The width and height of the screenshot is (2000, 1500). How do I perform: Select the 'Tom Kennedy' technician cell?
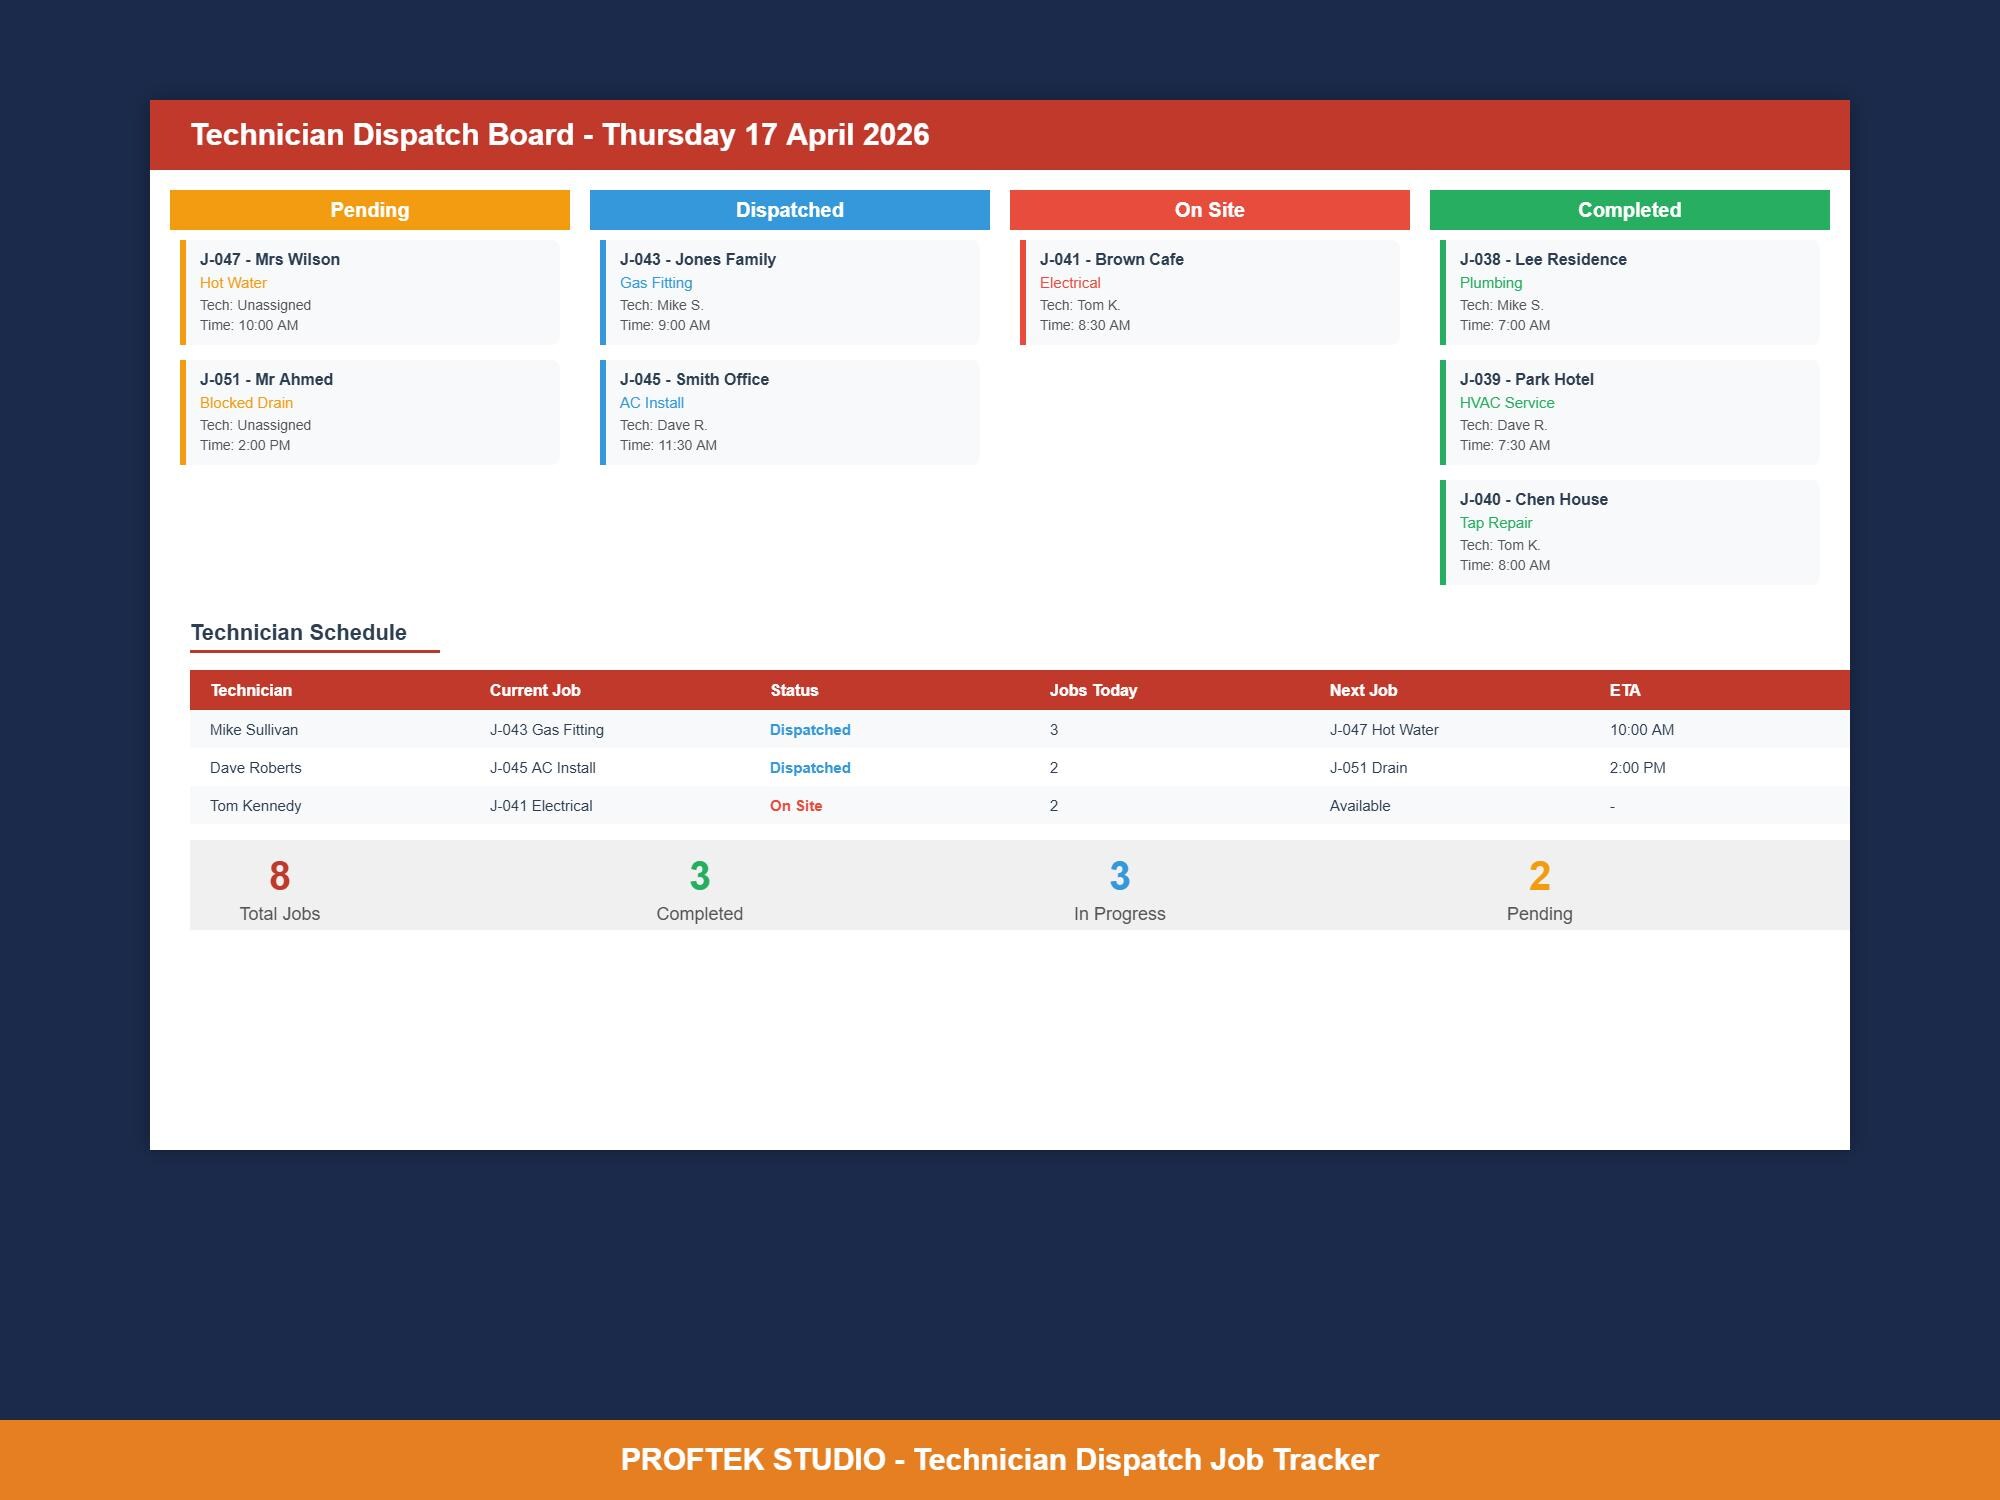(x=255, y=806)
